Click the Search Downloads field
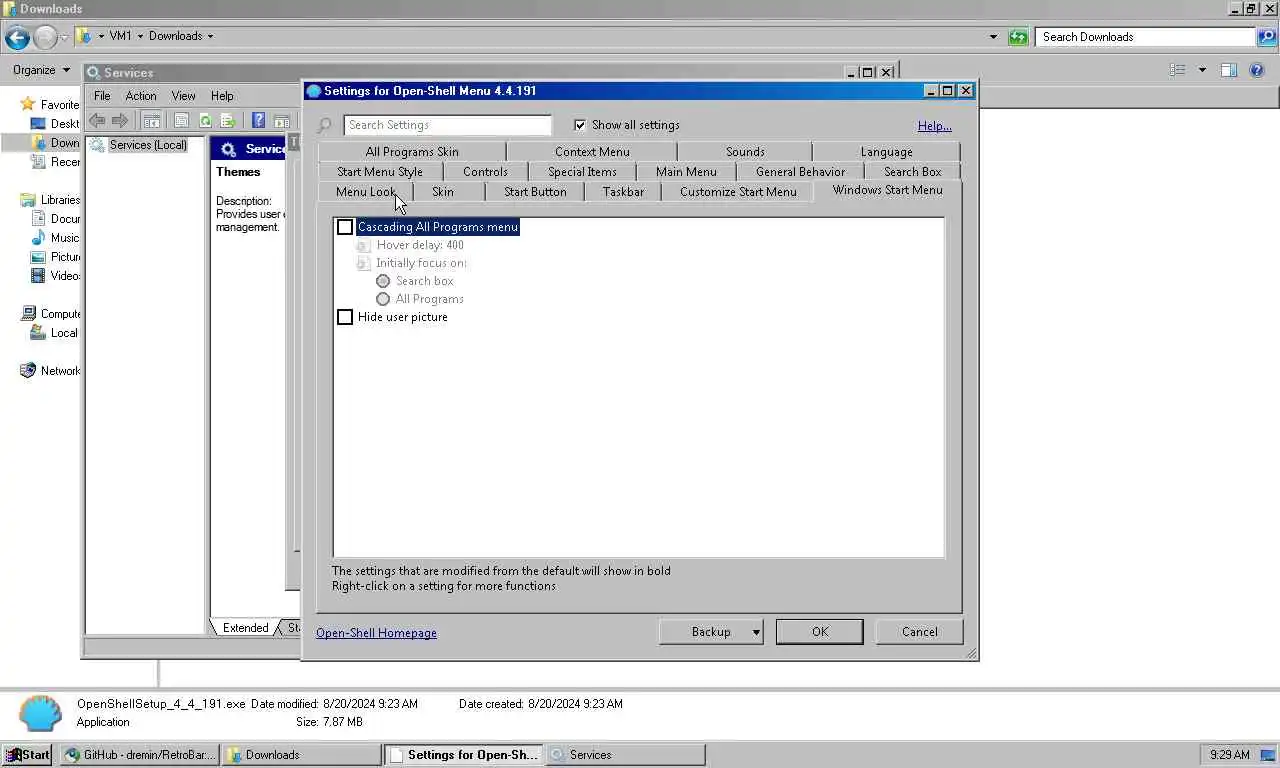Image resolution: width=1280 pixels, height=768 pixels. [x=1146, y=37]
